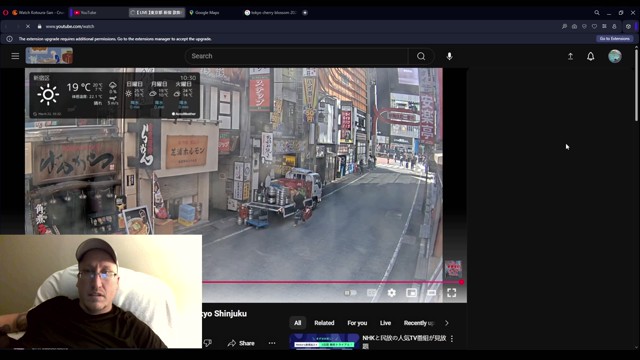Open the YouTube hamburger guide menu

point(15,56)
